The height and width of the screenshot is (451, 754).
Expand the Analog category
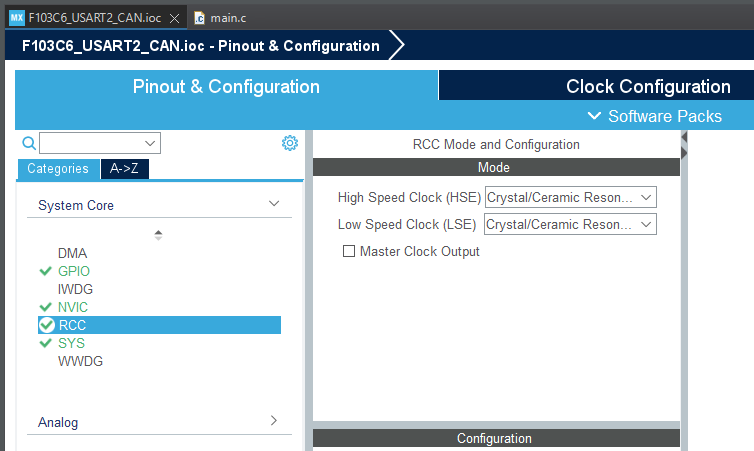click(x=274, y=422)
